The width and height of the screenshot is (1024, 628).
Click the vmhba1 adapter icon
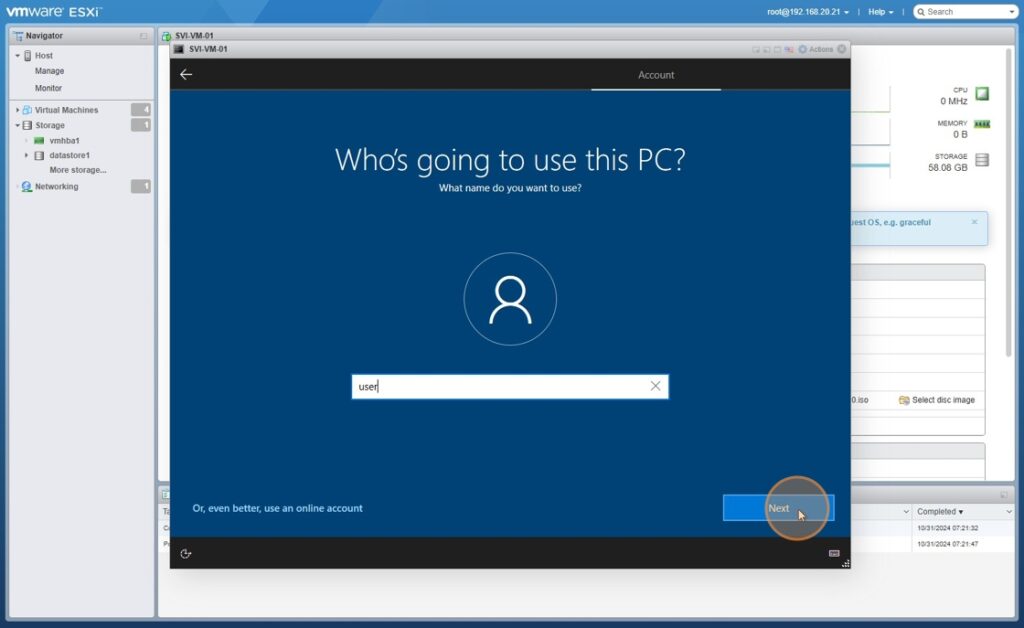click(x=39, y=140)
